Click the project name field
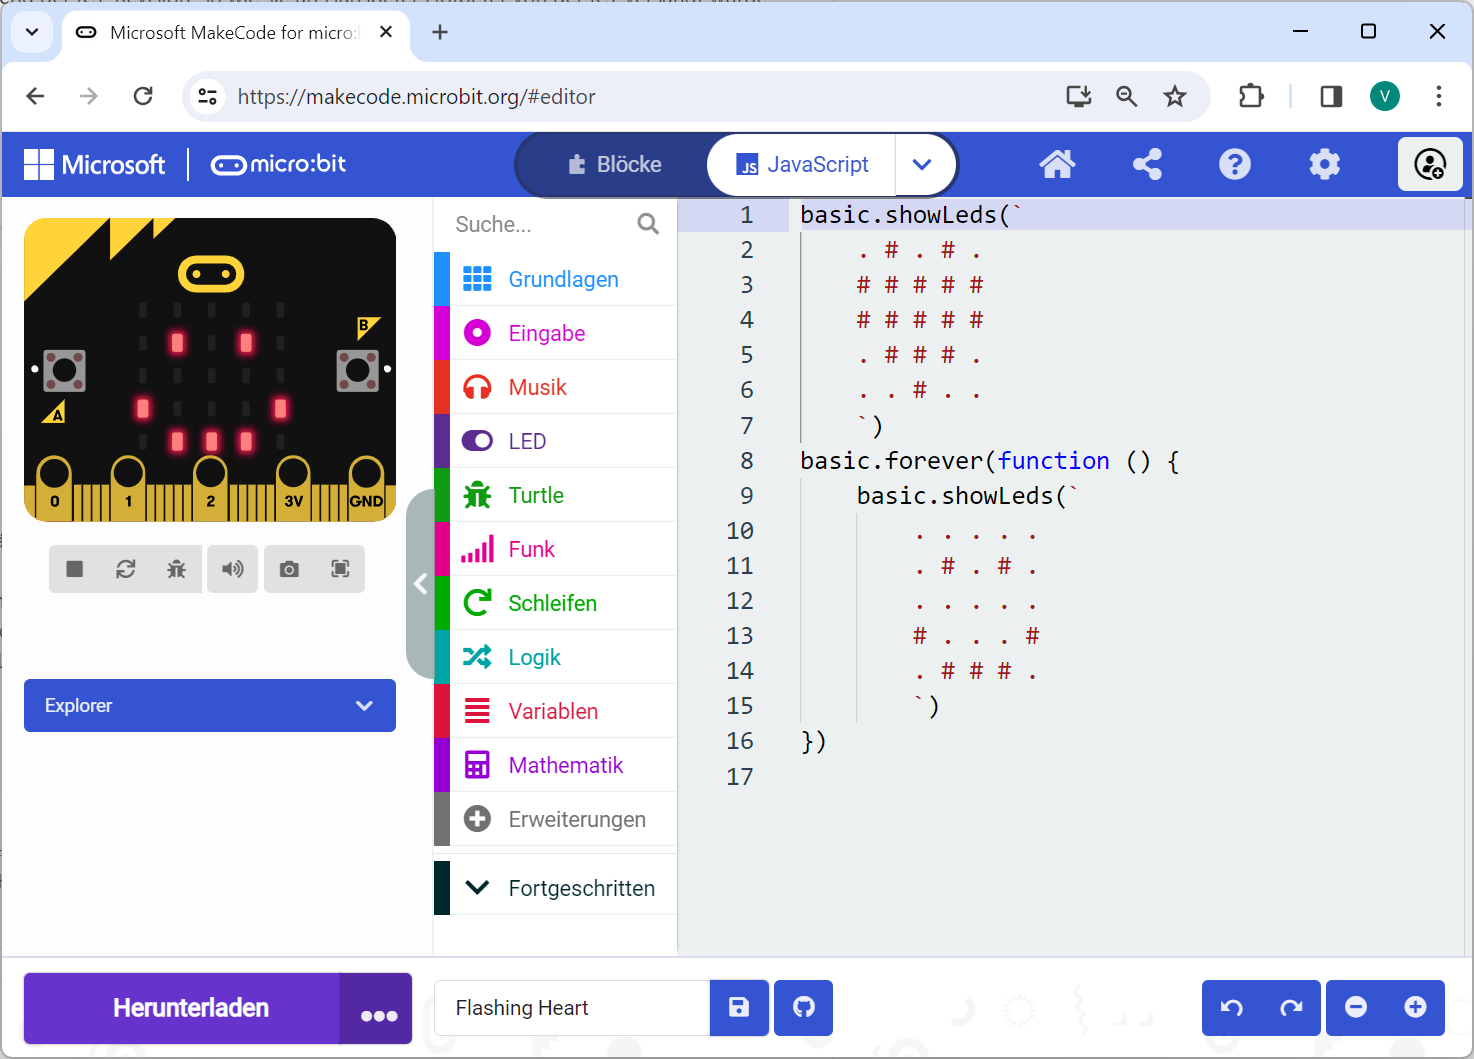Screen dimensions: 1474x1059 pos(572,1007)
